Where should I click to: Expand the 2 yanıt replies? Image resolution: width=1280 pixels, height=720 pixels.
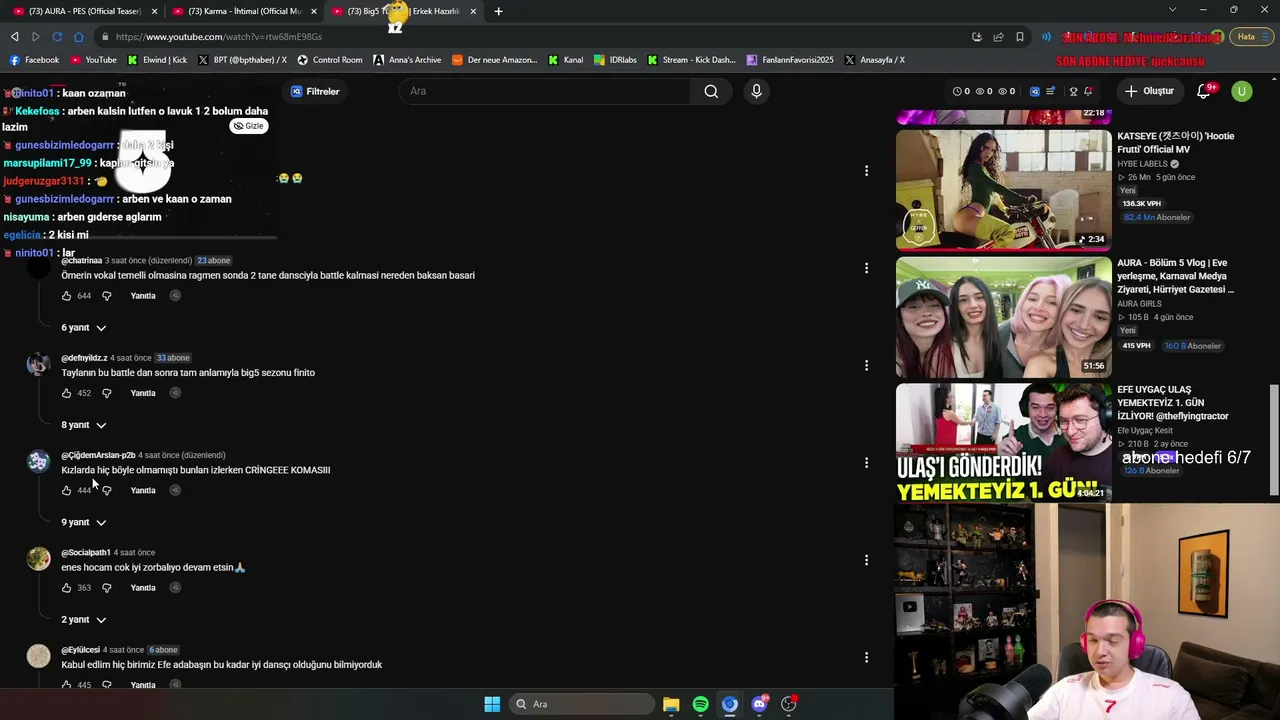(84, 620)
